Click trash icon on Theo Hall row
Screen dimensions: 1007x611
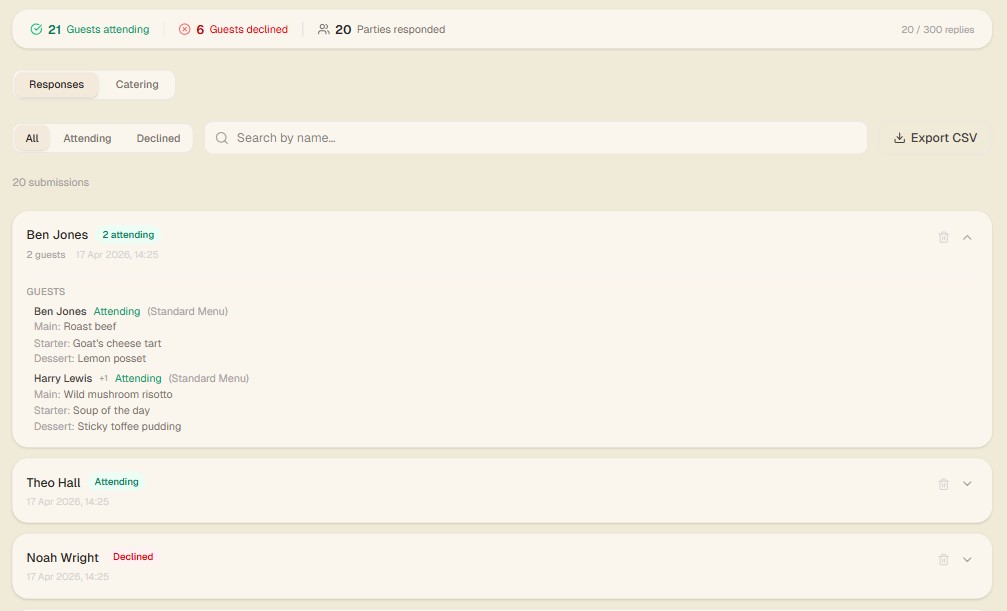(943, 484)
